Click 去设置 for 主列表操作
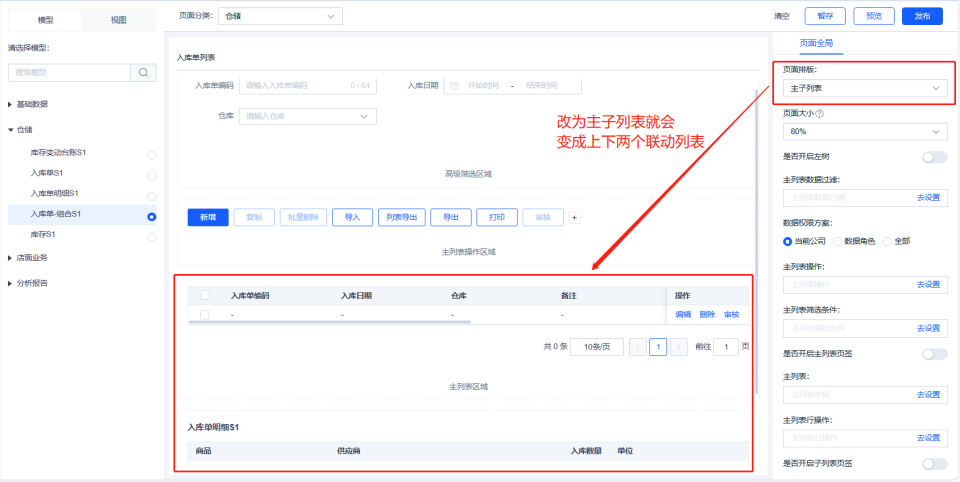Image resolution: width=960 pixels, height=482 pixels. [928, 284]
